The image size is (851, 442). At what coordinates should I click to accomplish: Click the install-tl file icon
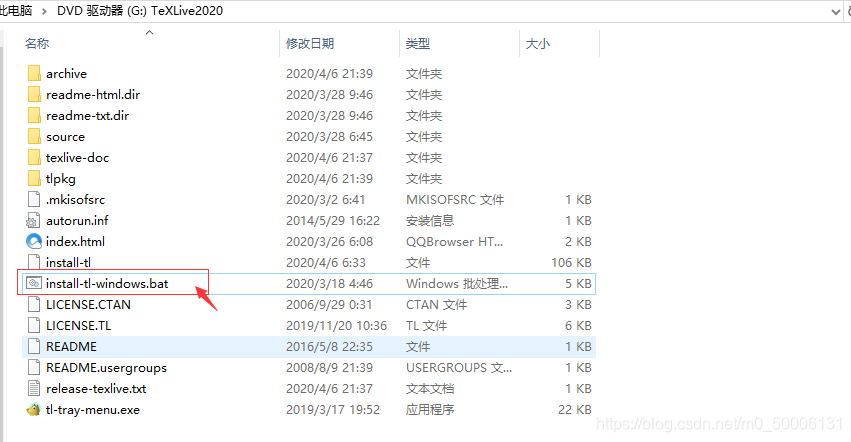point(34,262)
